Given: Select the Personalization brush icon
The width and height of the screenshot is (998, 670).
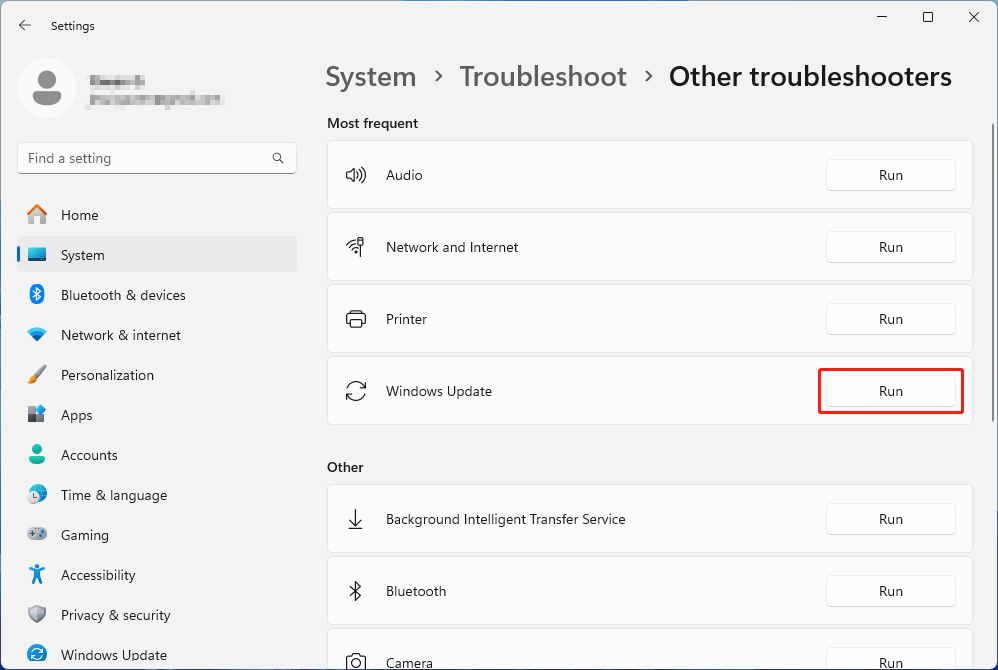Looking at the screenshot, I should pos(37,375).
